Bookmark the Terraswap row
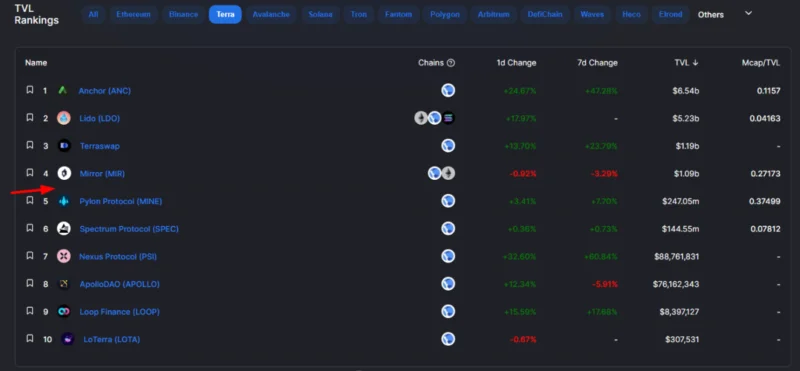This screenshot has width=800, height=371. (30, 145)
